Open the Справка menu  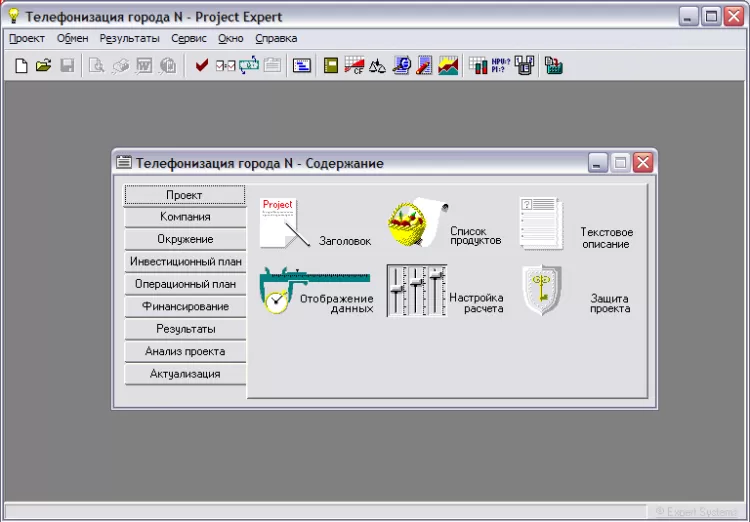coord(276,39)
